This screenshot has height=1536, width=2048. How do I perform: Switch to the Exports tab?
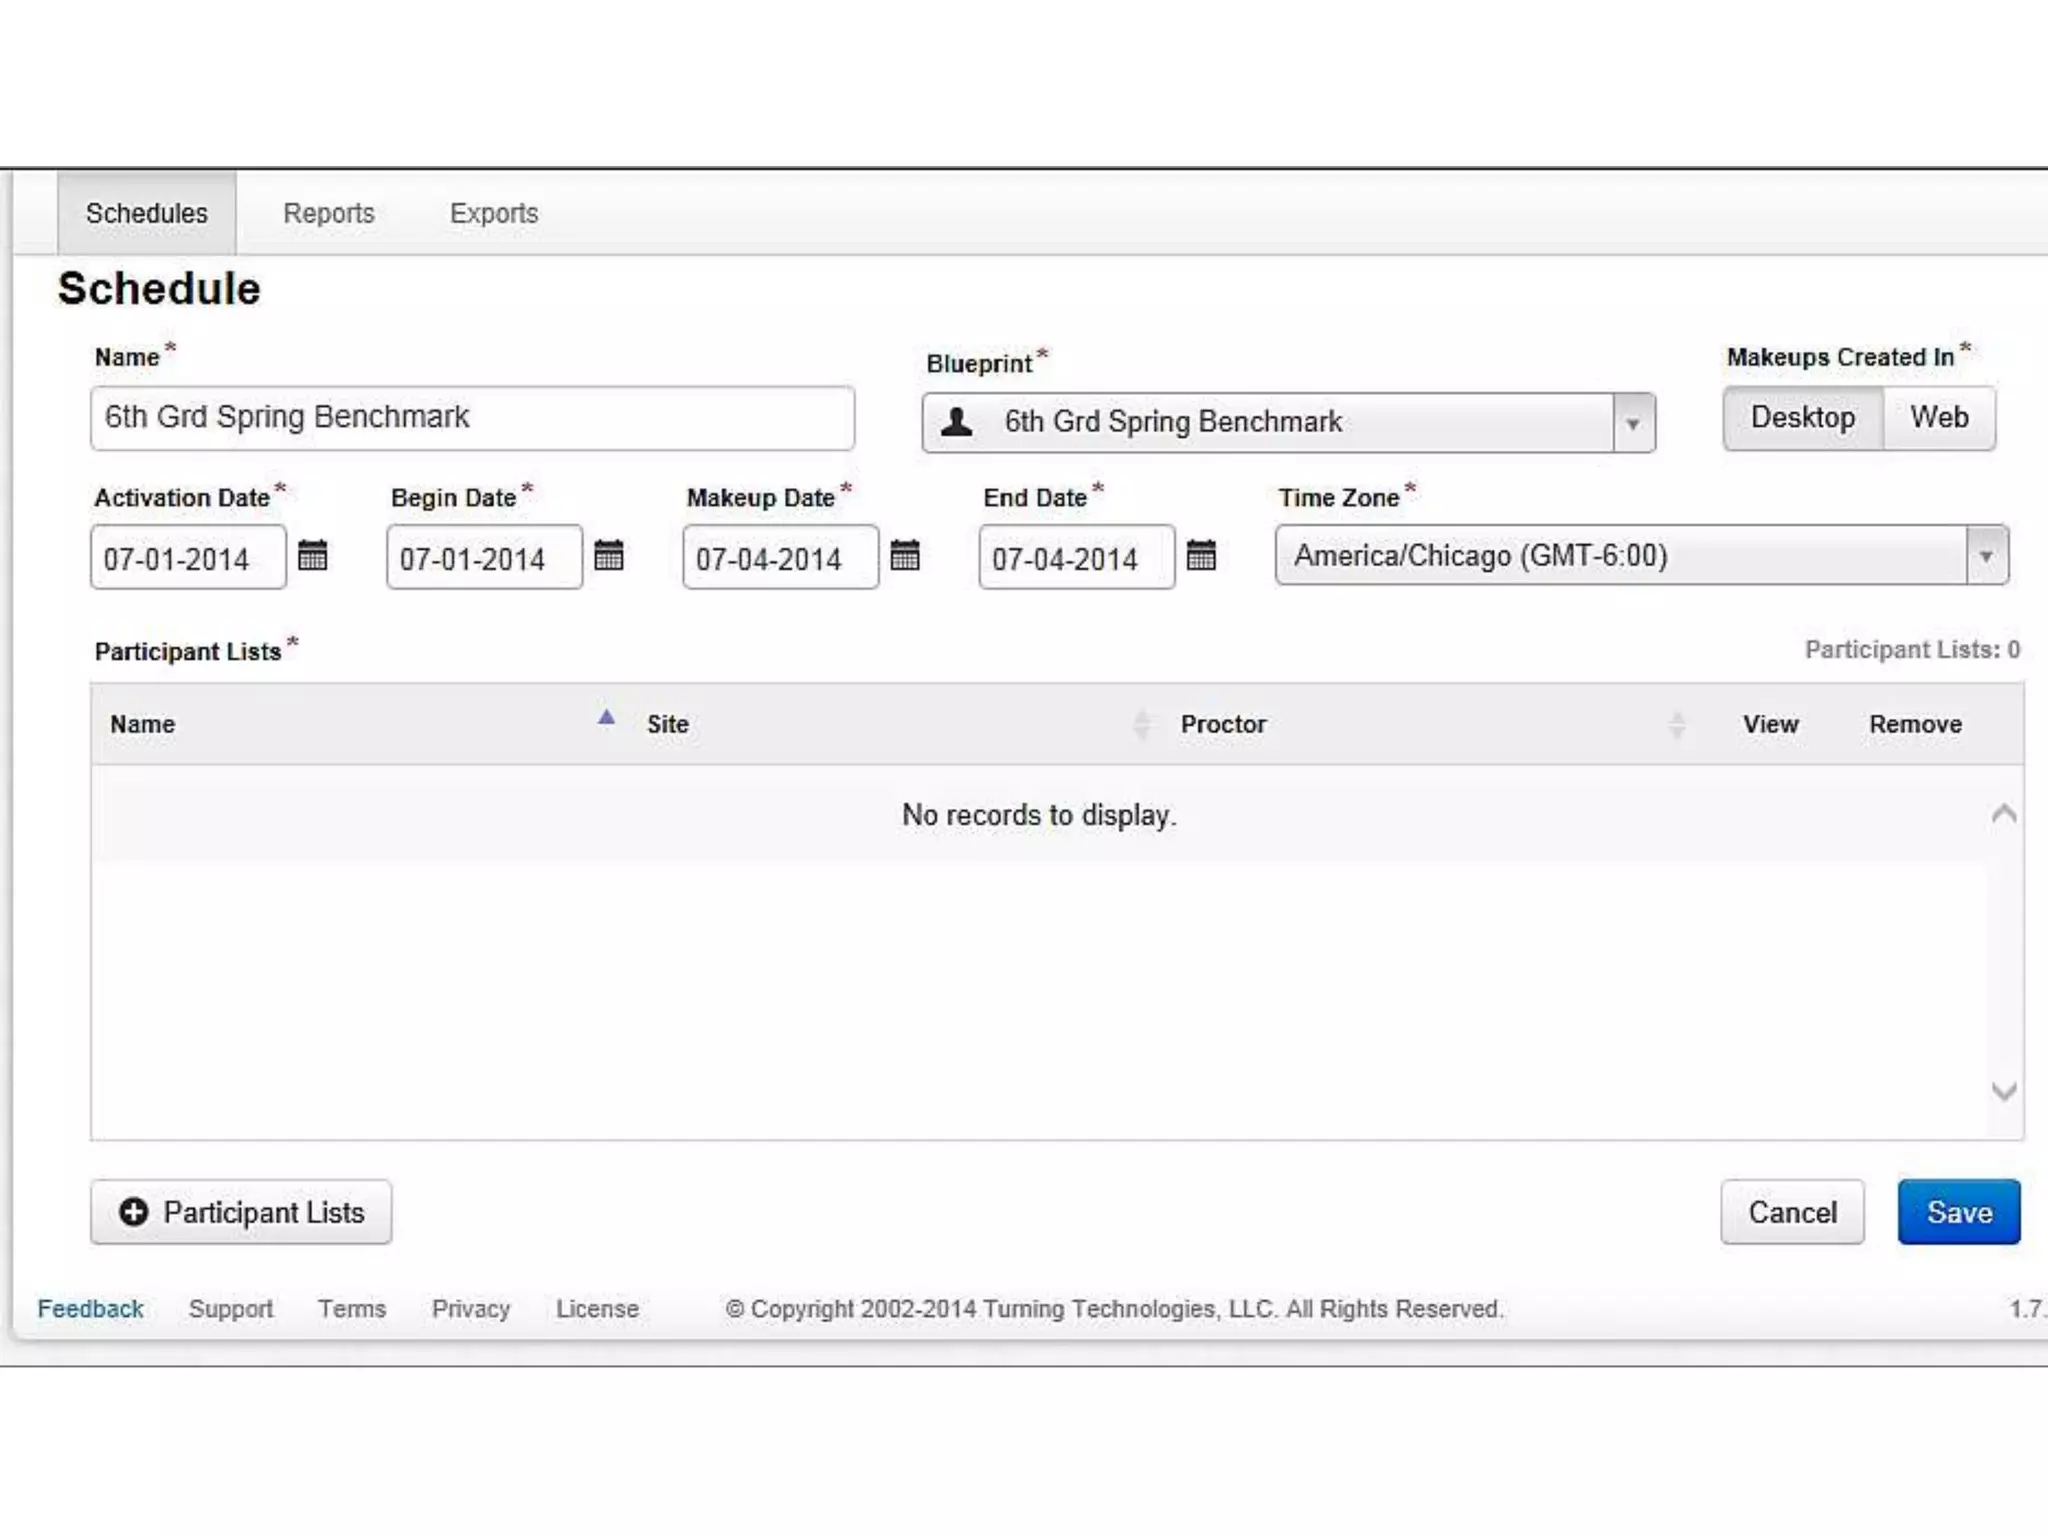493,213
